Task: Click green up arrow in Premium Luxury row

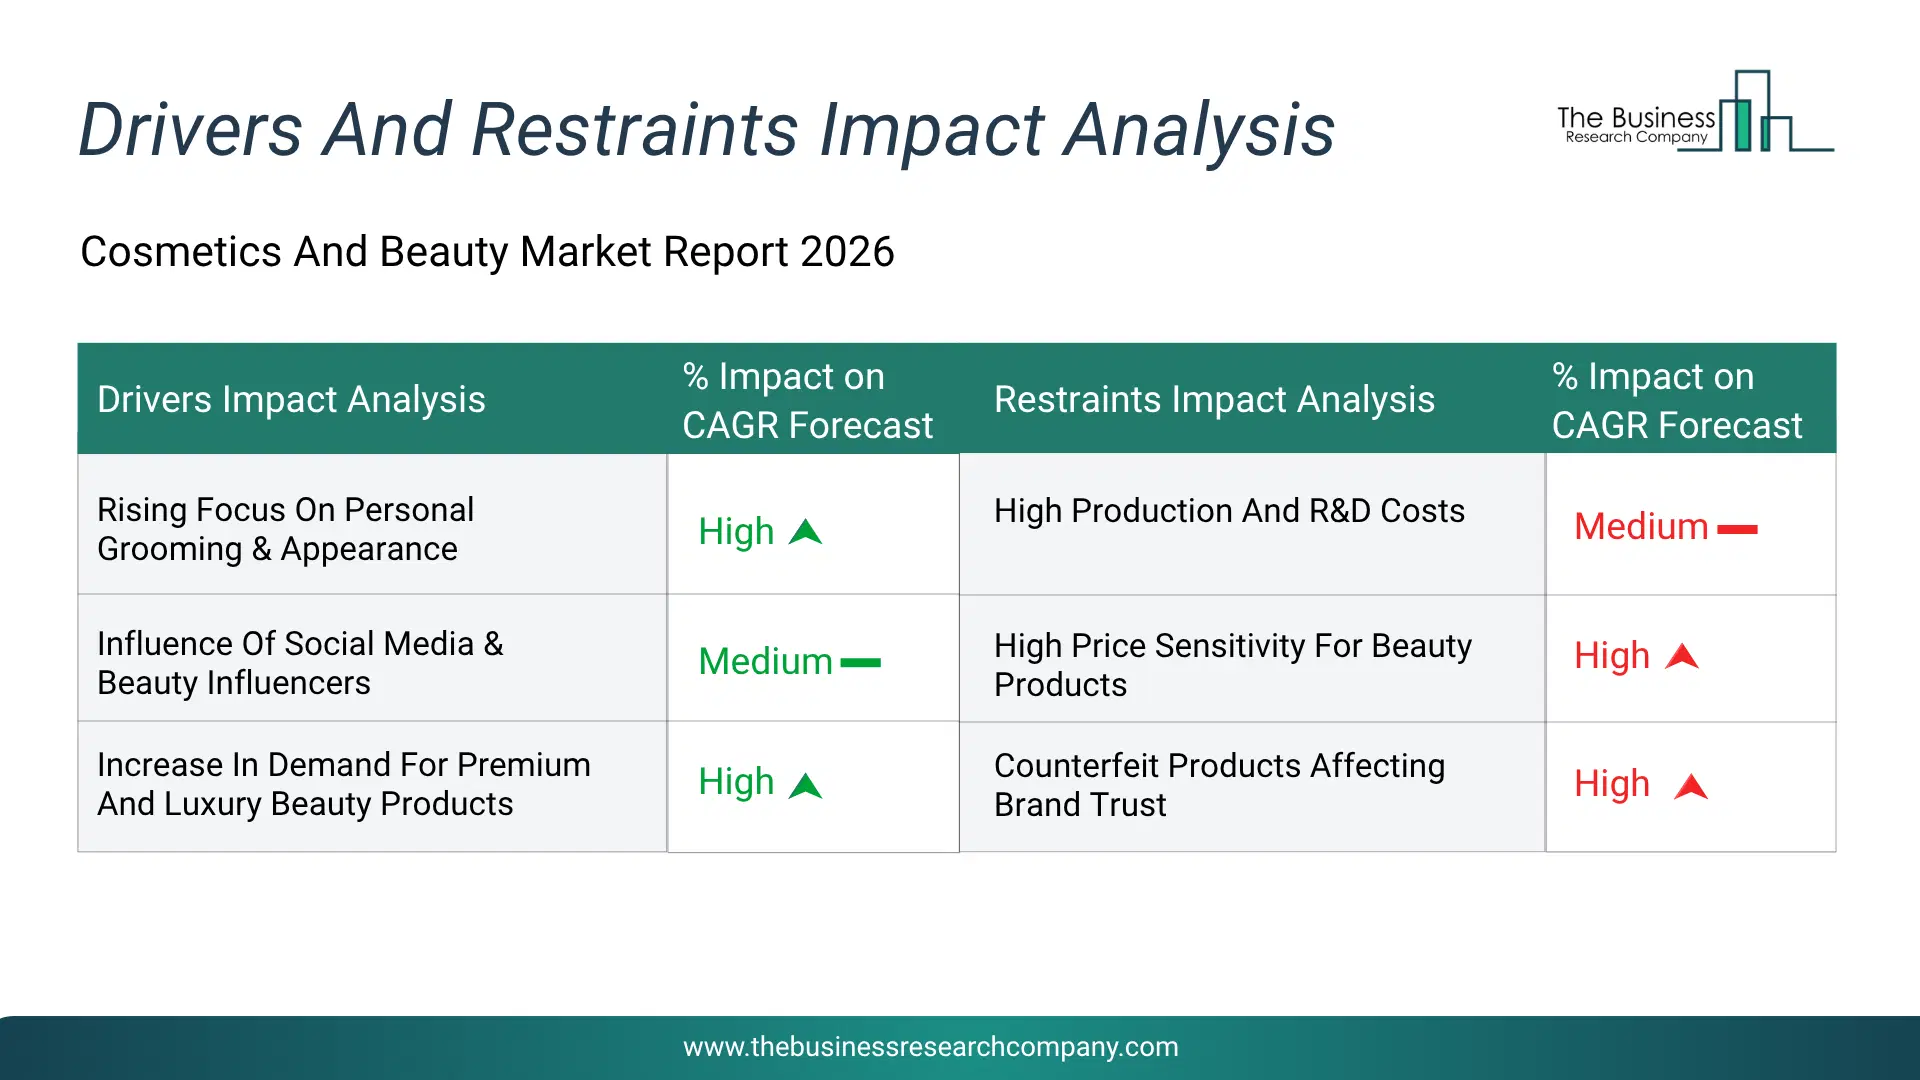Action: (805, 786)
